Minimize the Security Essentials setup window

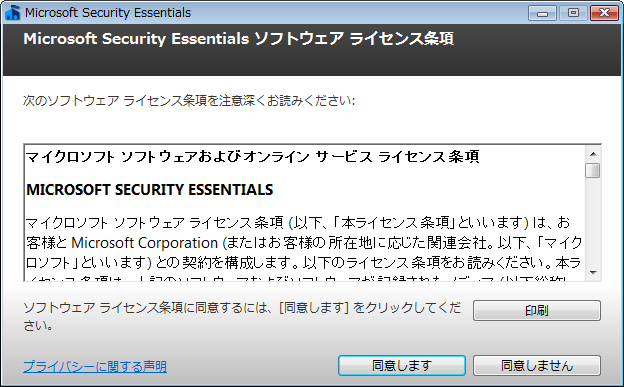tap(542, 13)
